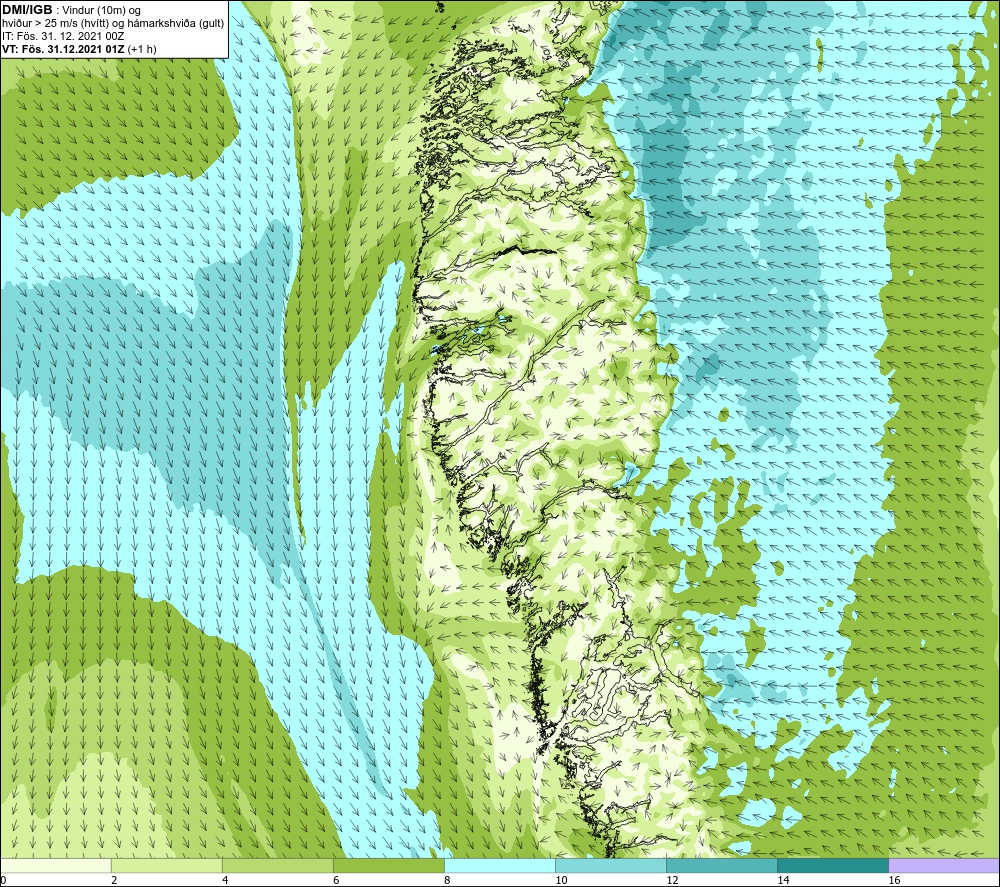Click the legend scale label '12'
This screenshot has width=1000, height=887.
pyautogui.click(x=672, y=880)
